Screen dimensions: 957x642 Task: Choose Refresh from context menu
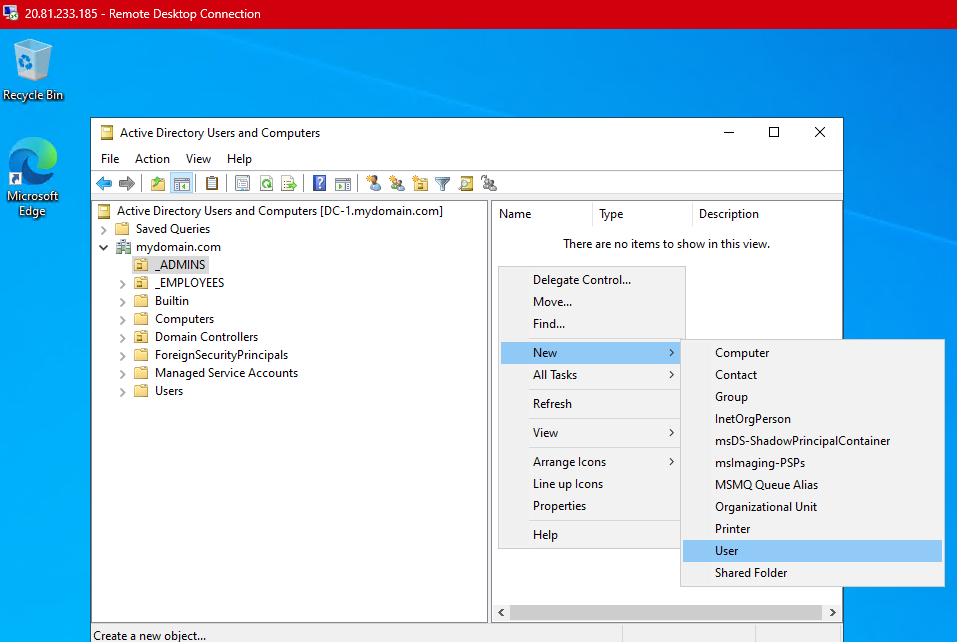pos(590,403)
